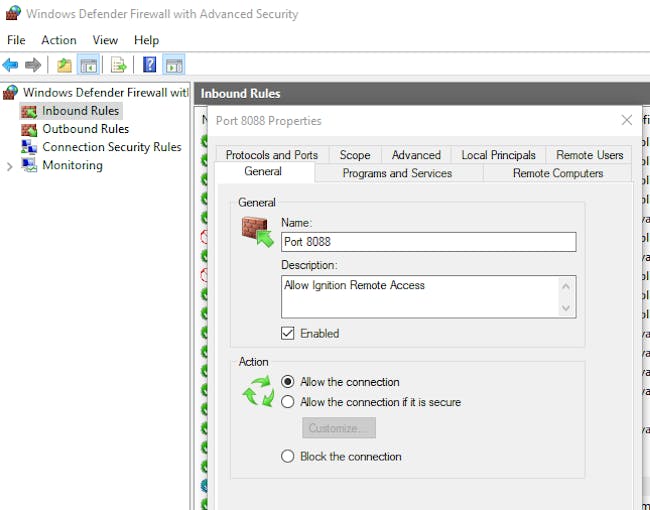Click the blue Back arrow in toolbar

10,65
